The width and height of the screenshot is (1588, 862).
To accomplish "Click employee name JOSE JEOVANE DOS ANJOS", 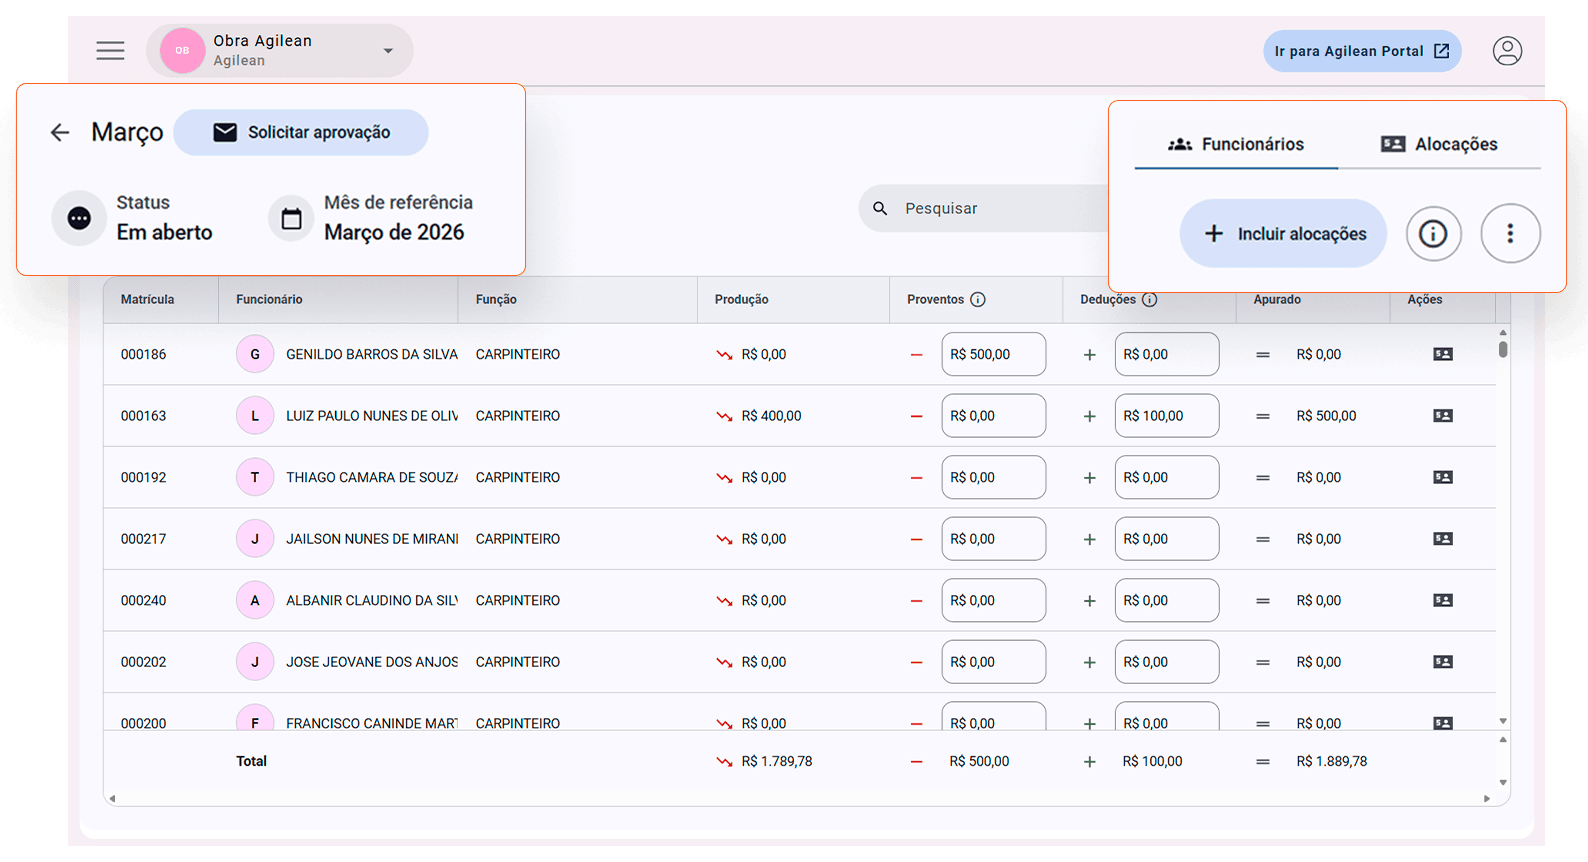I will point(372,662).
